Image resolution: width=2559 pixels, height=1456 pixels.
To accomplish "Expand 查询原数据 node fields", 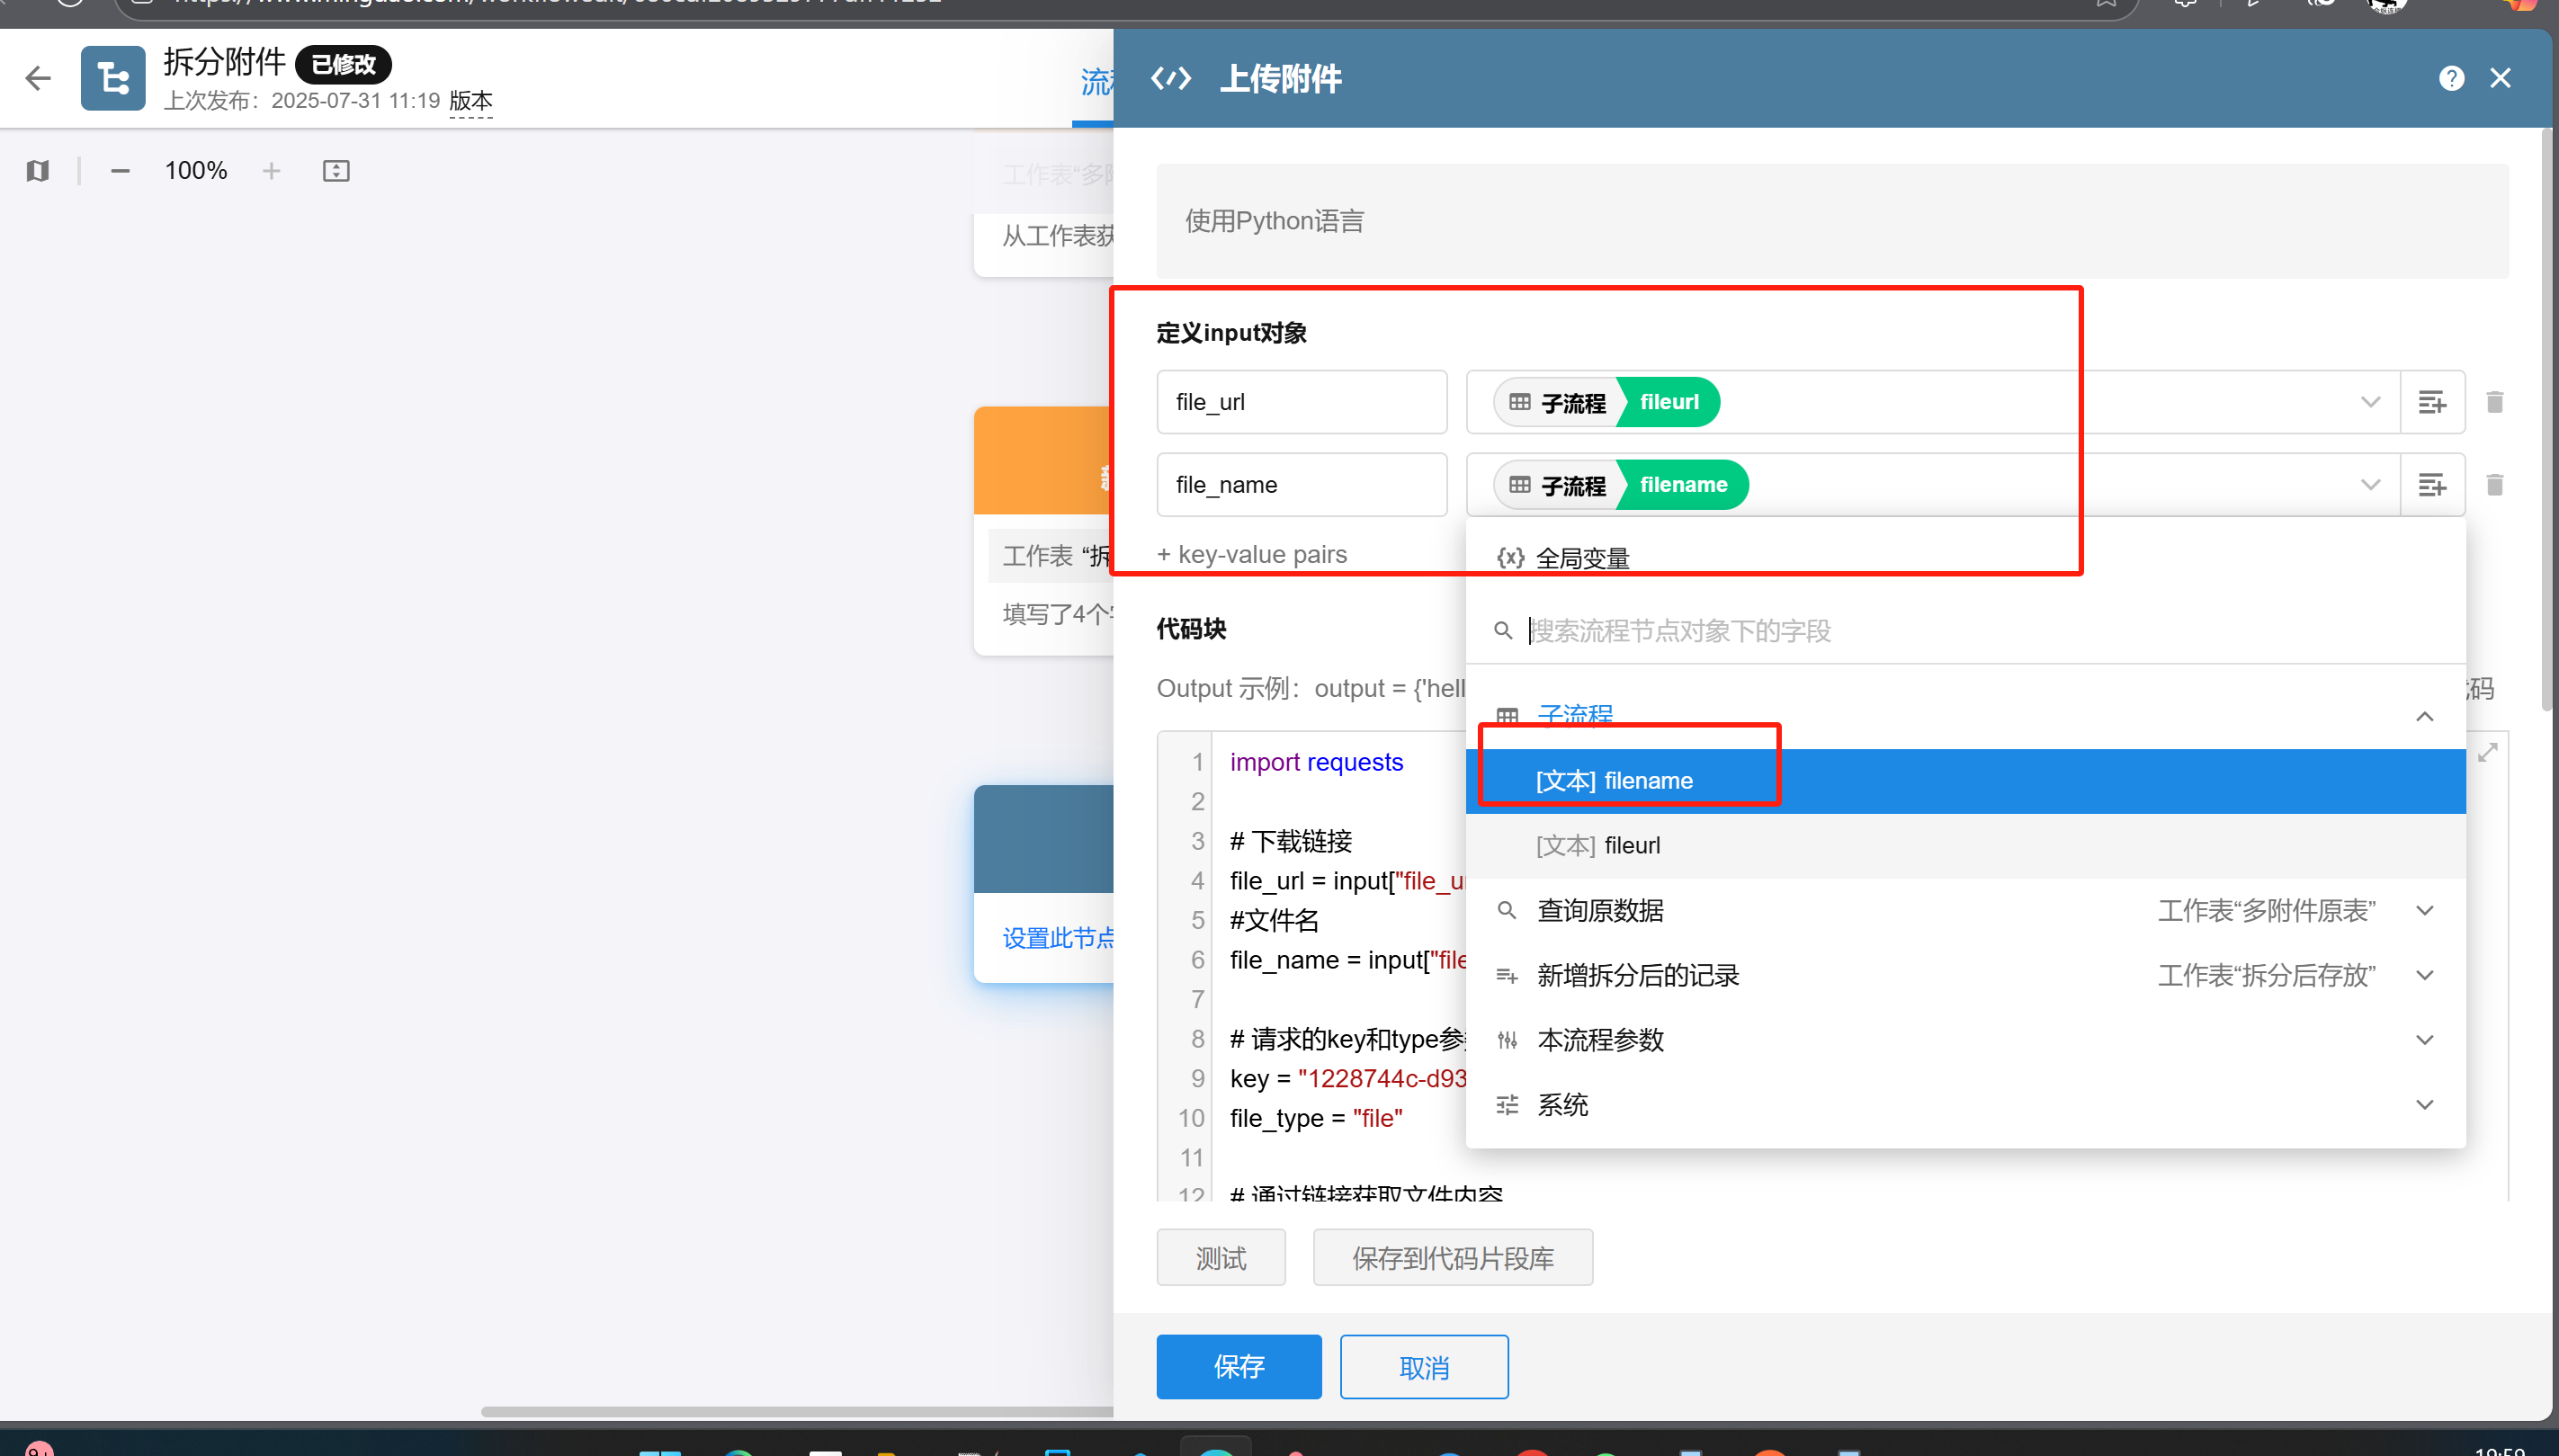I will pyautogui.click(x=2424, y=910).
